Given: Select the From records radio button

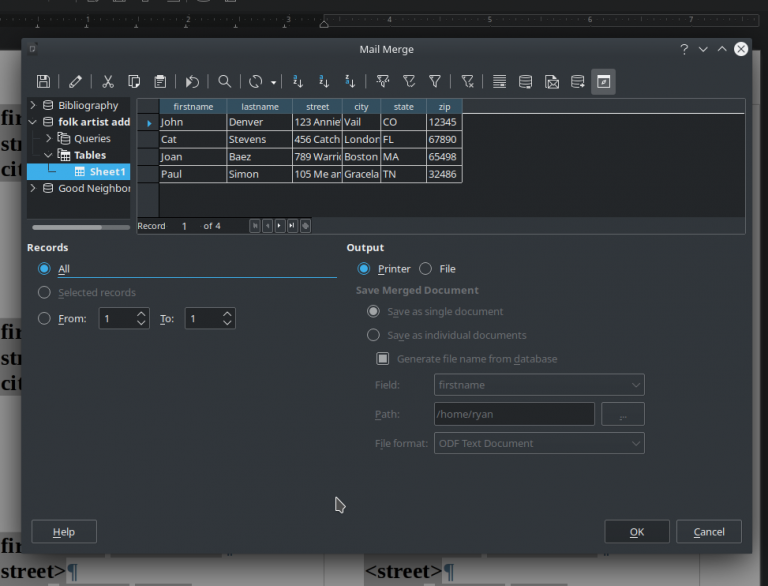Looking at the screenshot, I should coord(44,319).
